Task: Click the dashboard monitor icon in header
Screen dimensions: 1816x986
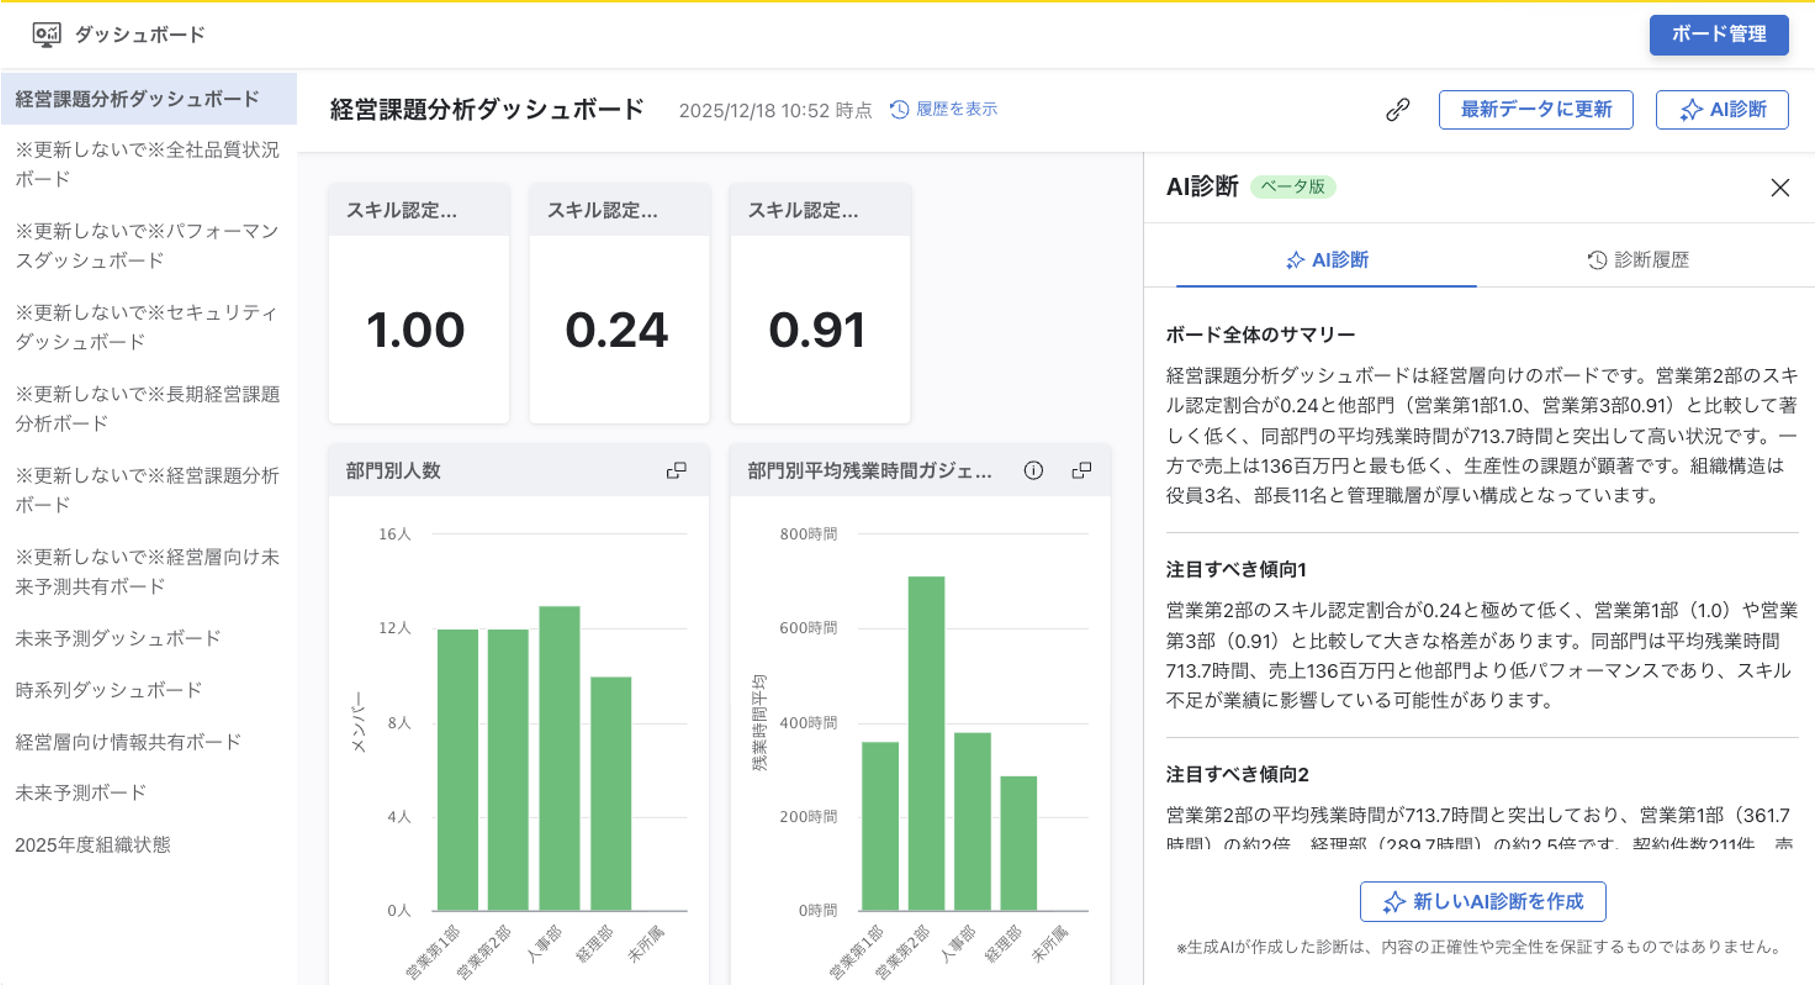Action: tap(46, 35)
